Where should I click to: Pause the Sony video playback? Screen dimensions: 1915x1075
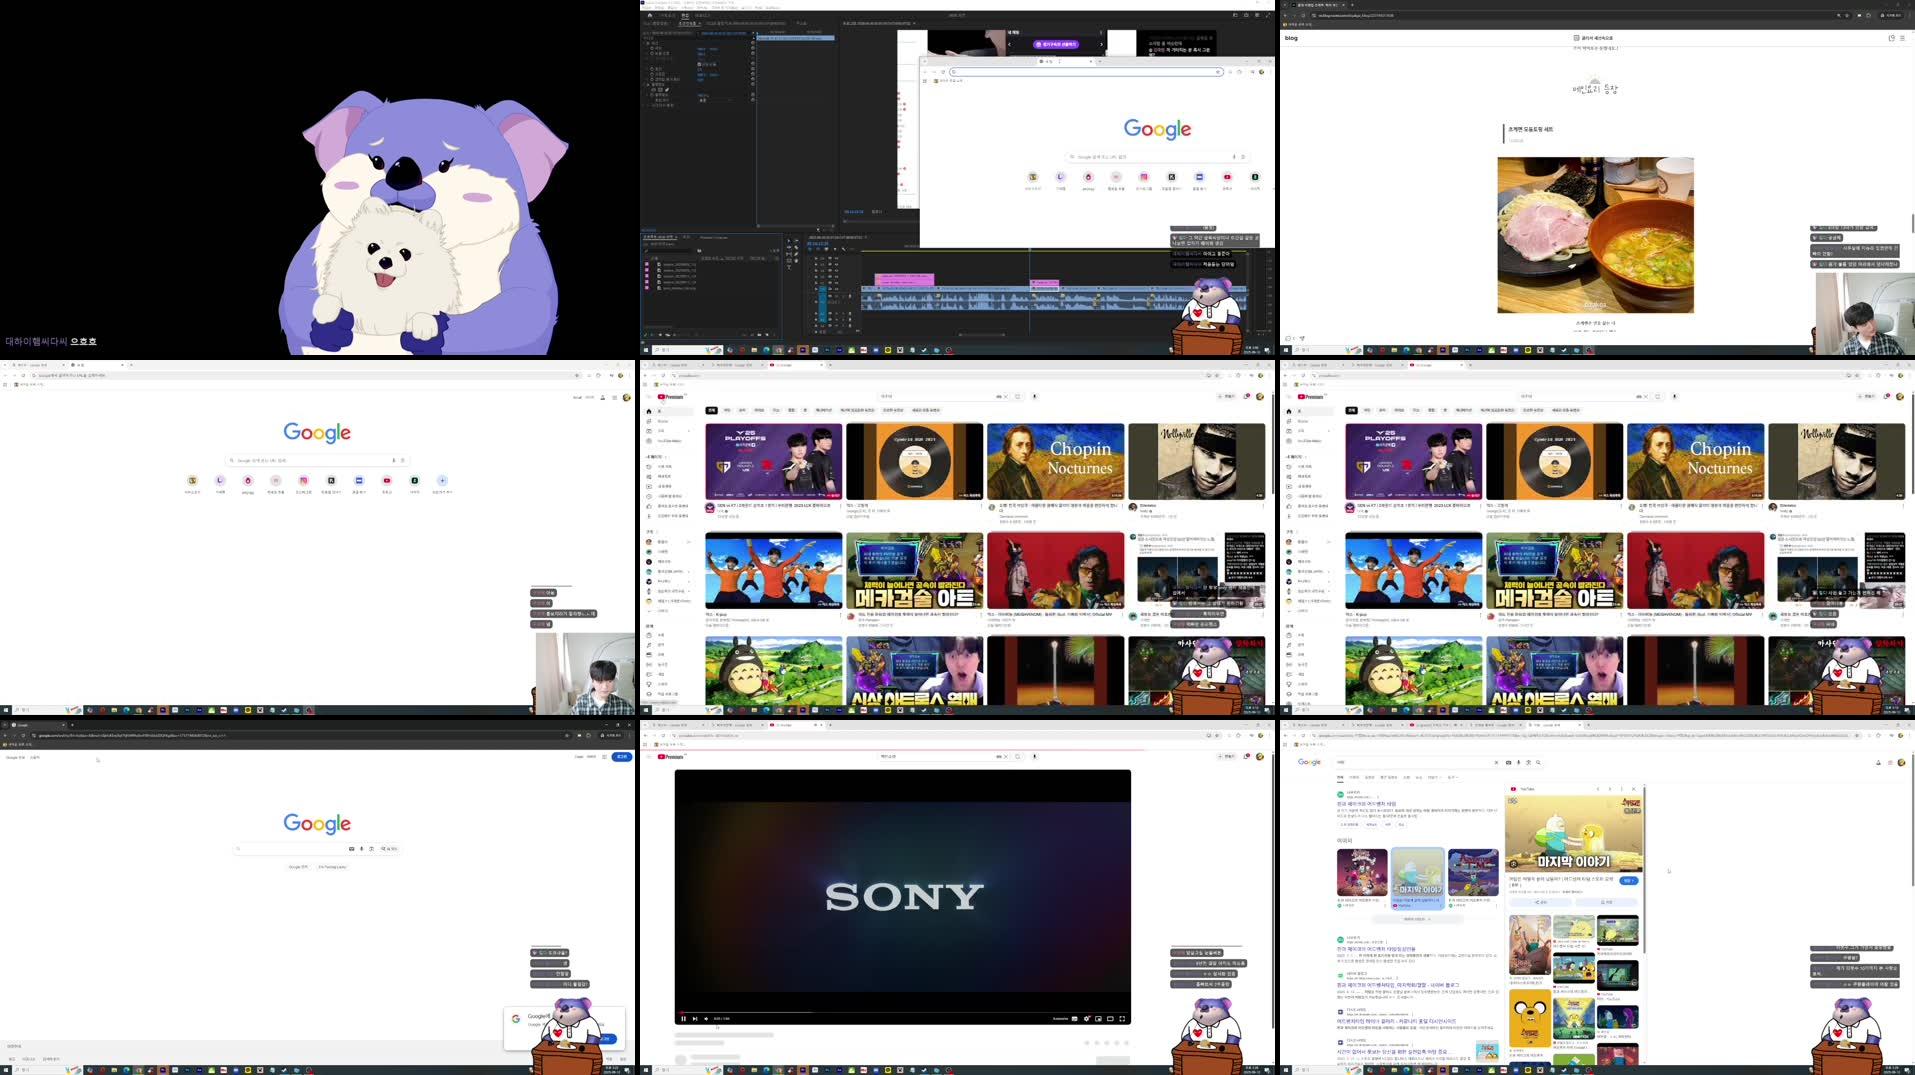[x=684, y=1019]
